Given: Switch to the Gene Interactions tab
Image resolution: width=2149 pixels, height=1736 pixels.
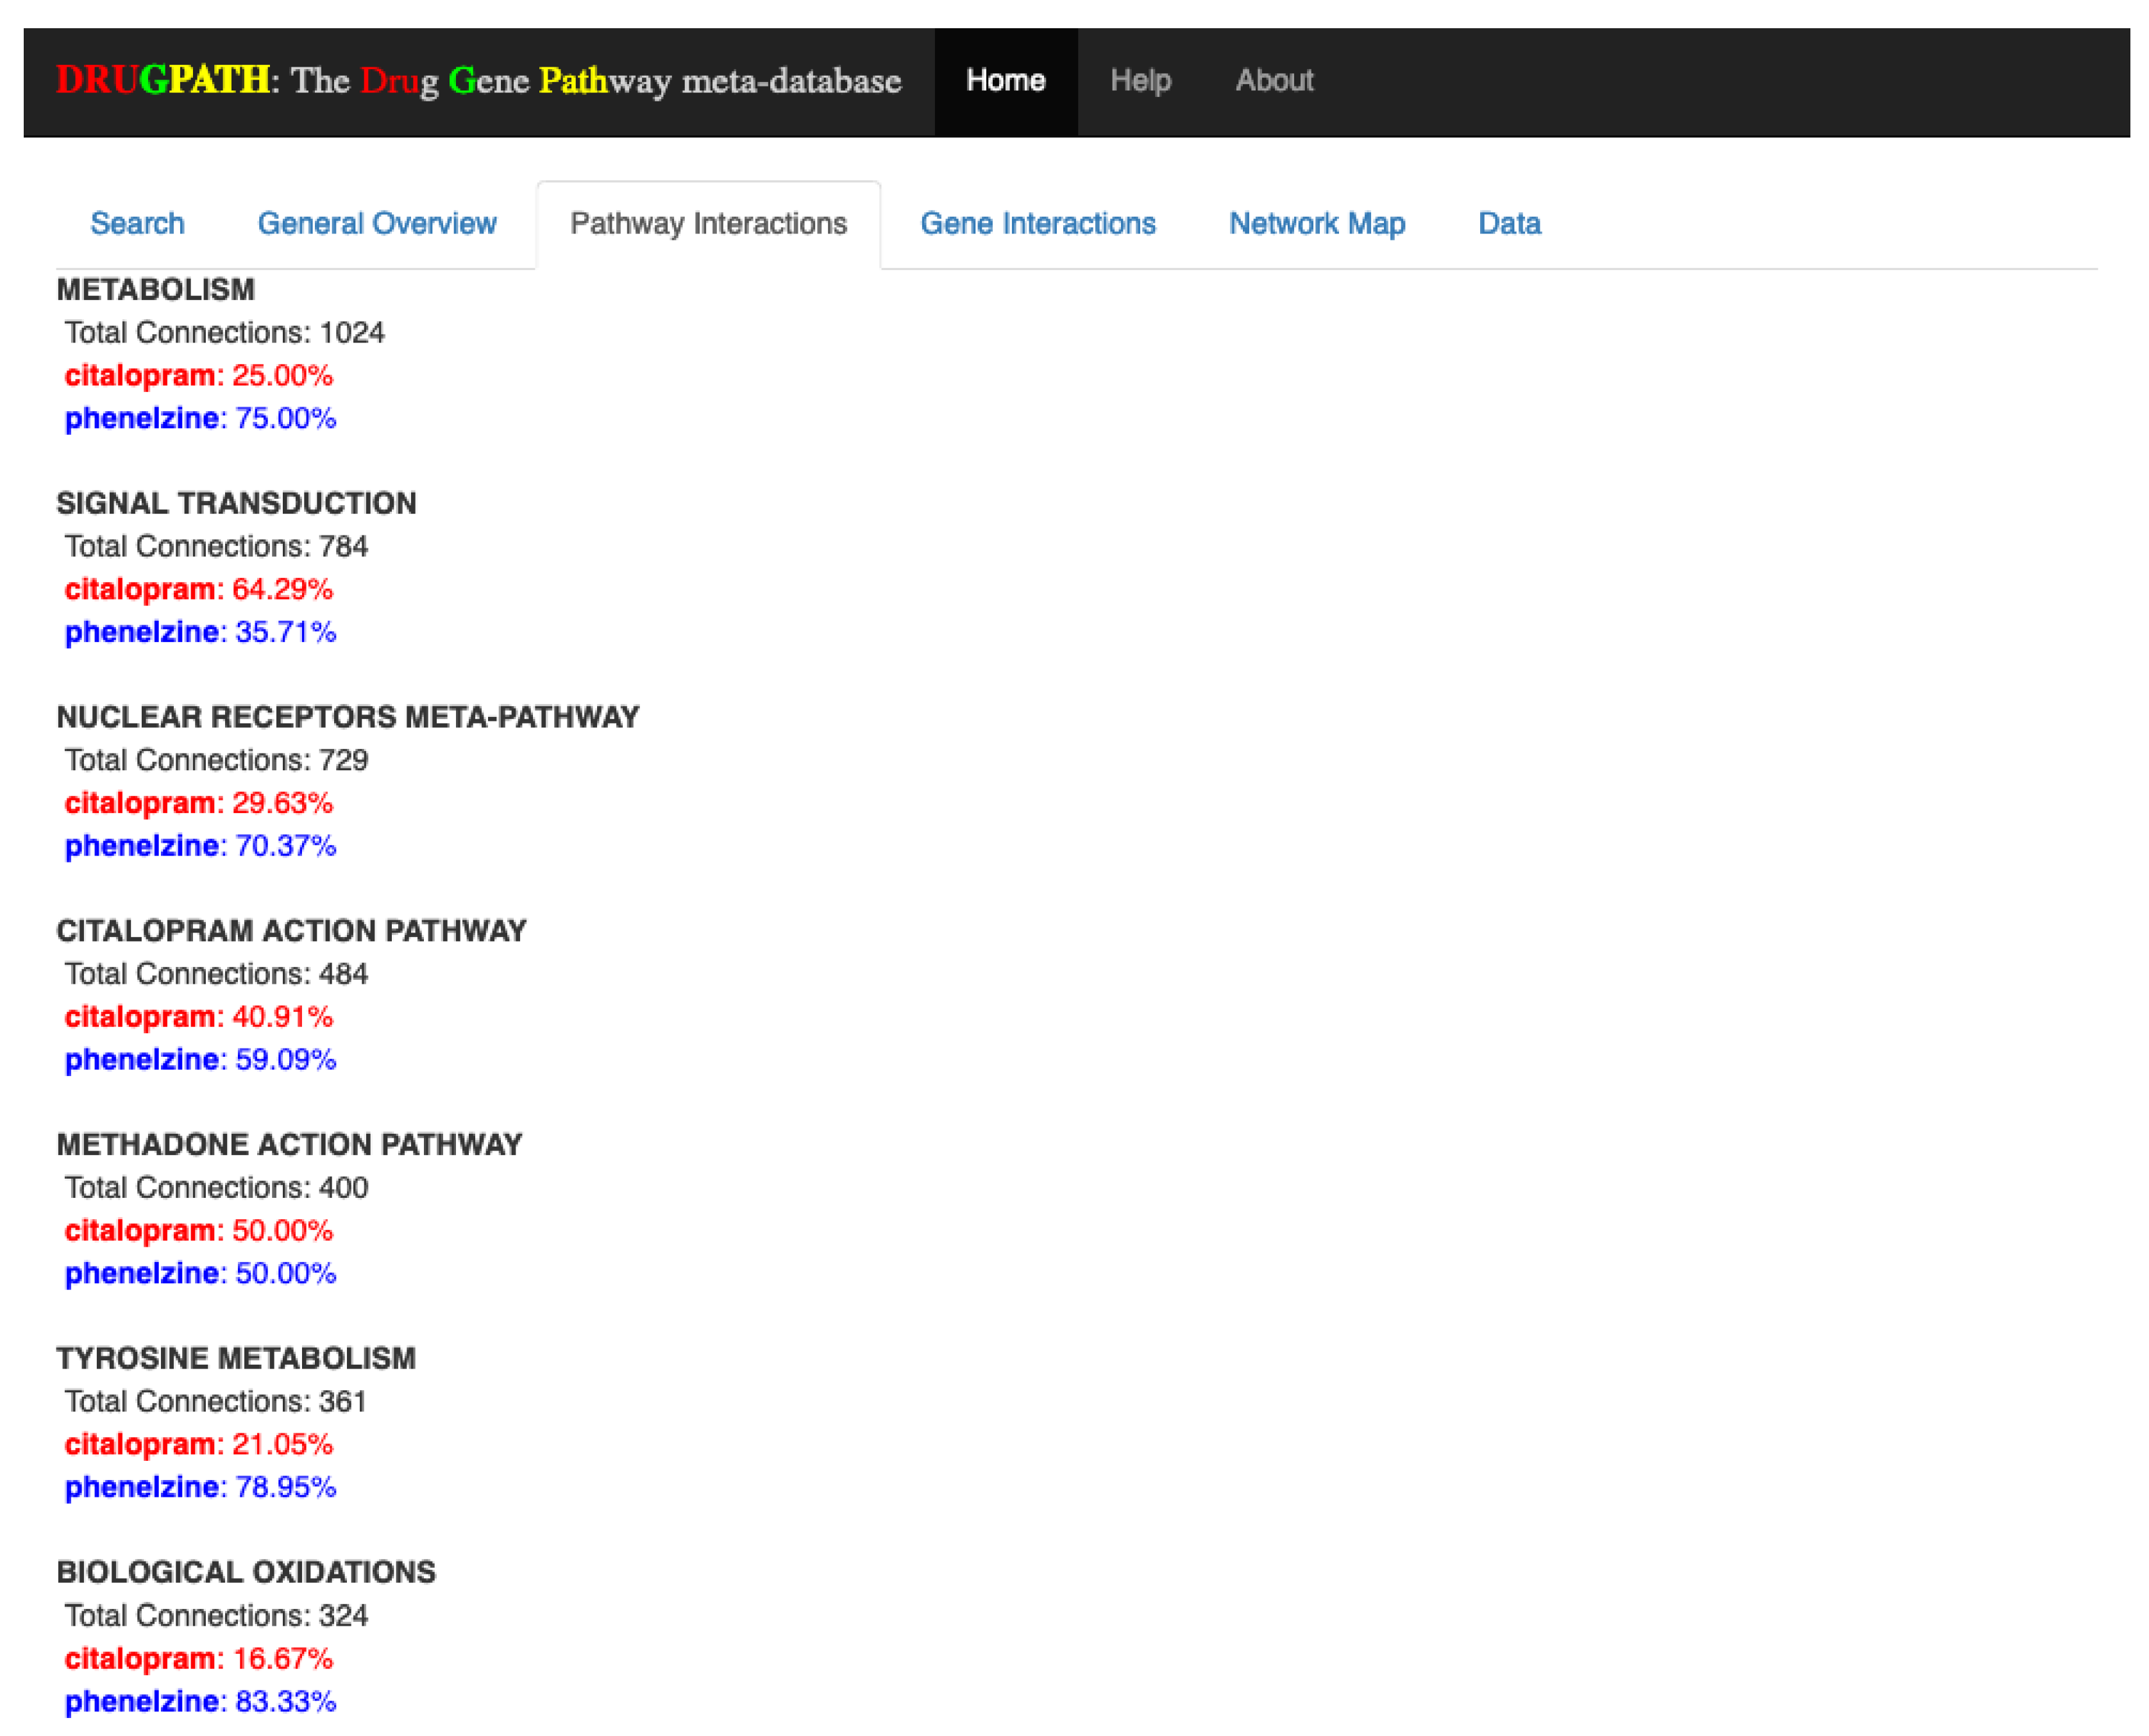Looking at the screenshot, I should tap(1037, 223).
